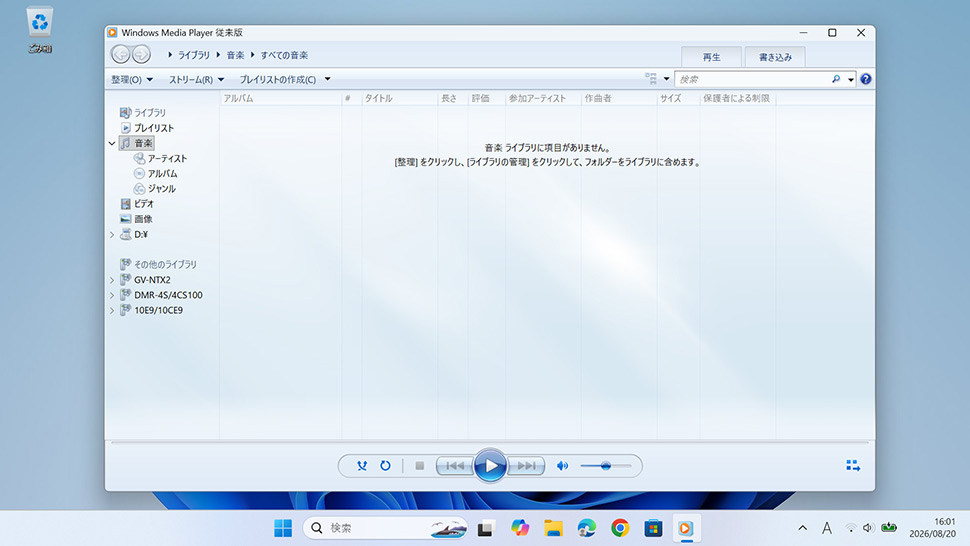970x546 pixels.
Task: Sort by the 作曲者 column header
Action: 619,98
